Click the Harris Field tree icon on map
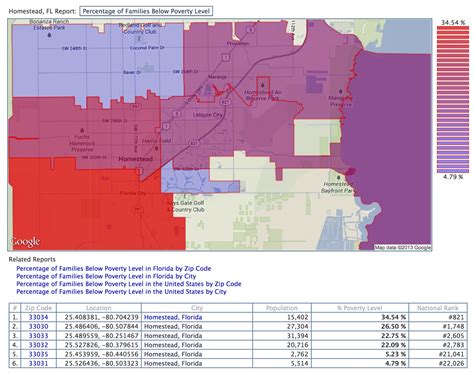The image size is (474, 381). click(x=157, y=148)
